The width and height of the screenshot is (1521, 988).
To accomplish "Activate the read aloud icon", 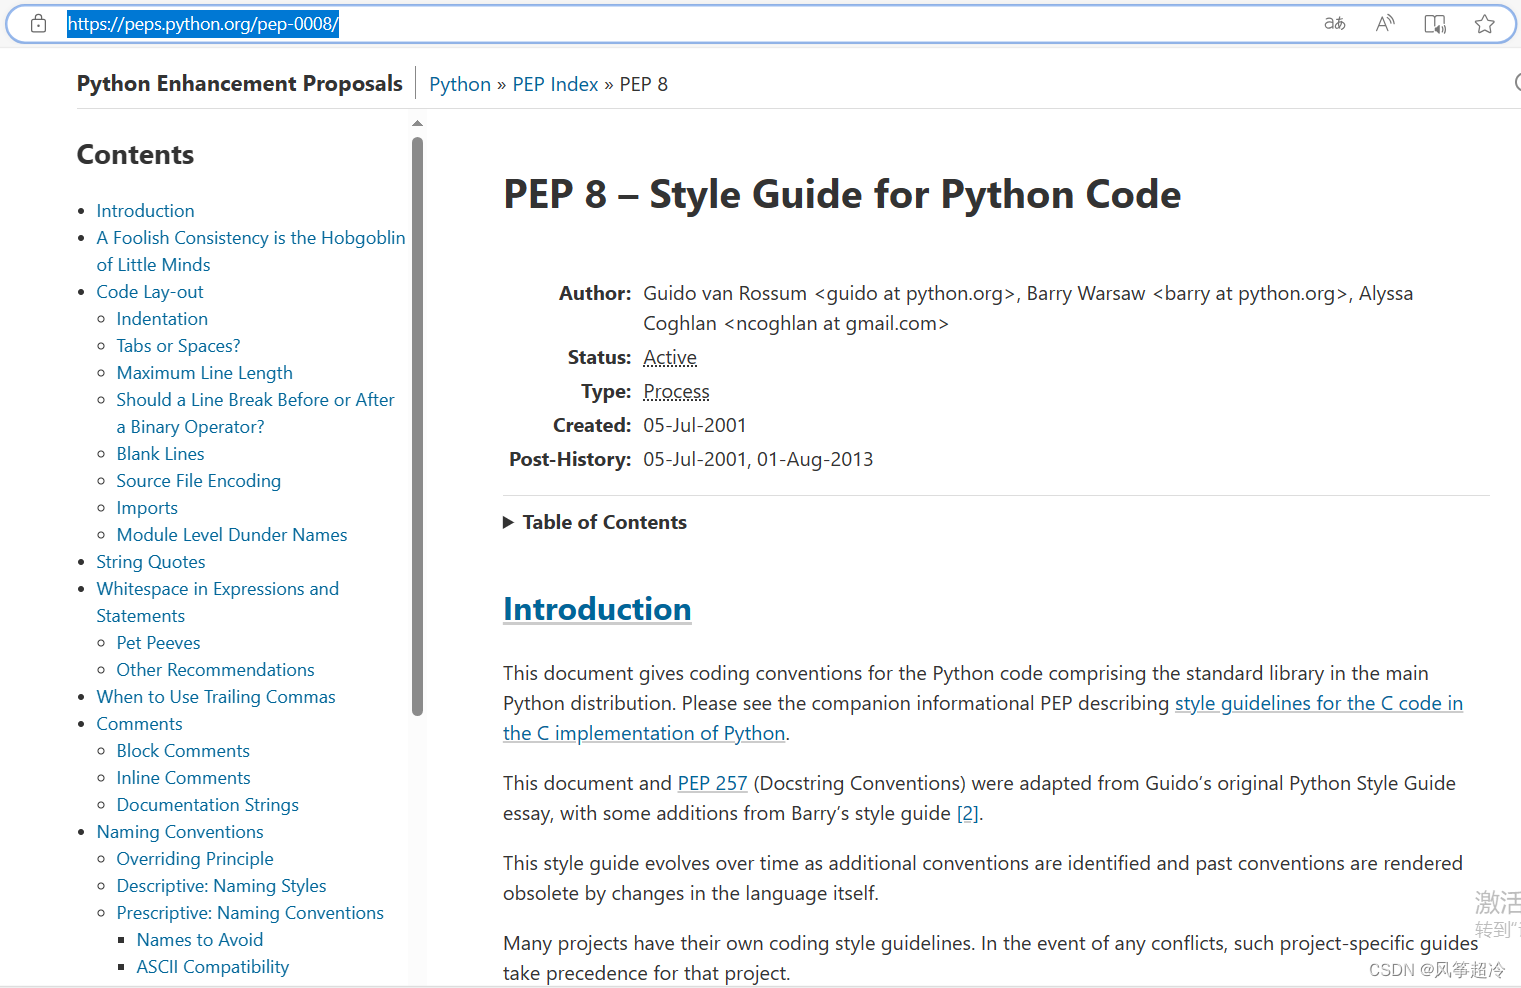I will click(1385, 24).
